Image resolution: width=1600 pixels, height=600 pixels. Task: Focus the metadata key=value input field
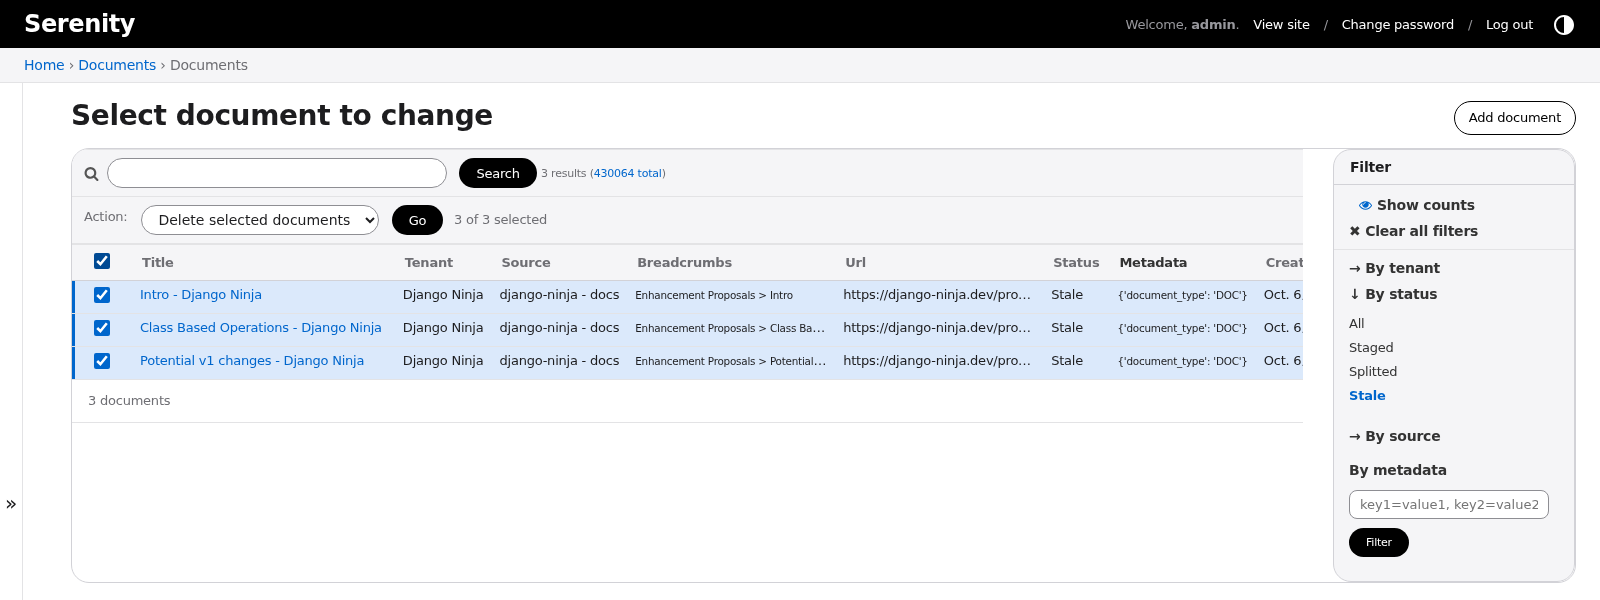point(1448,504)
